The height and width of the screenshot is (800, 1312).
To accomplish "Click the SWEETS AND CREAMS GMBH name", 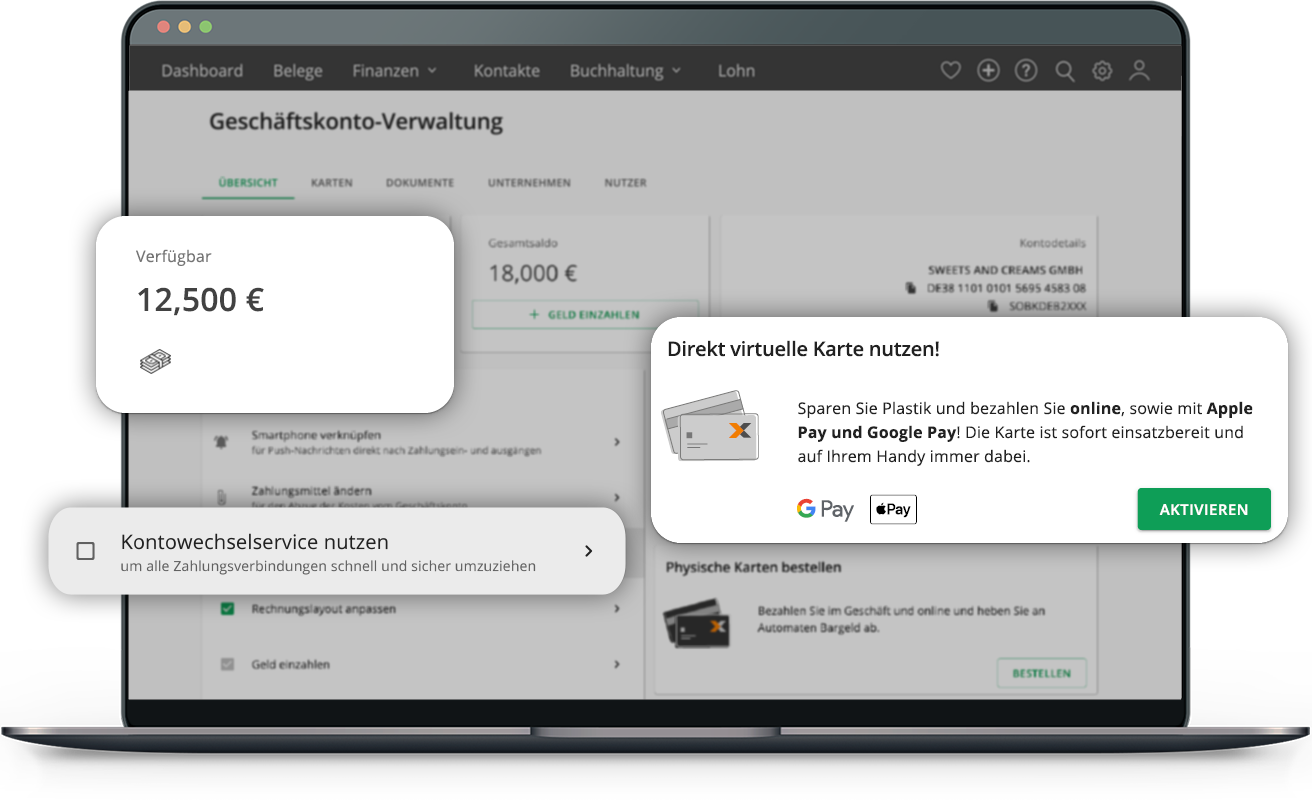I will coord(1006,270).
